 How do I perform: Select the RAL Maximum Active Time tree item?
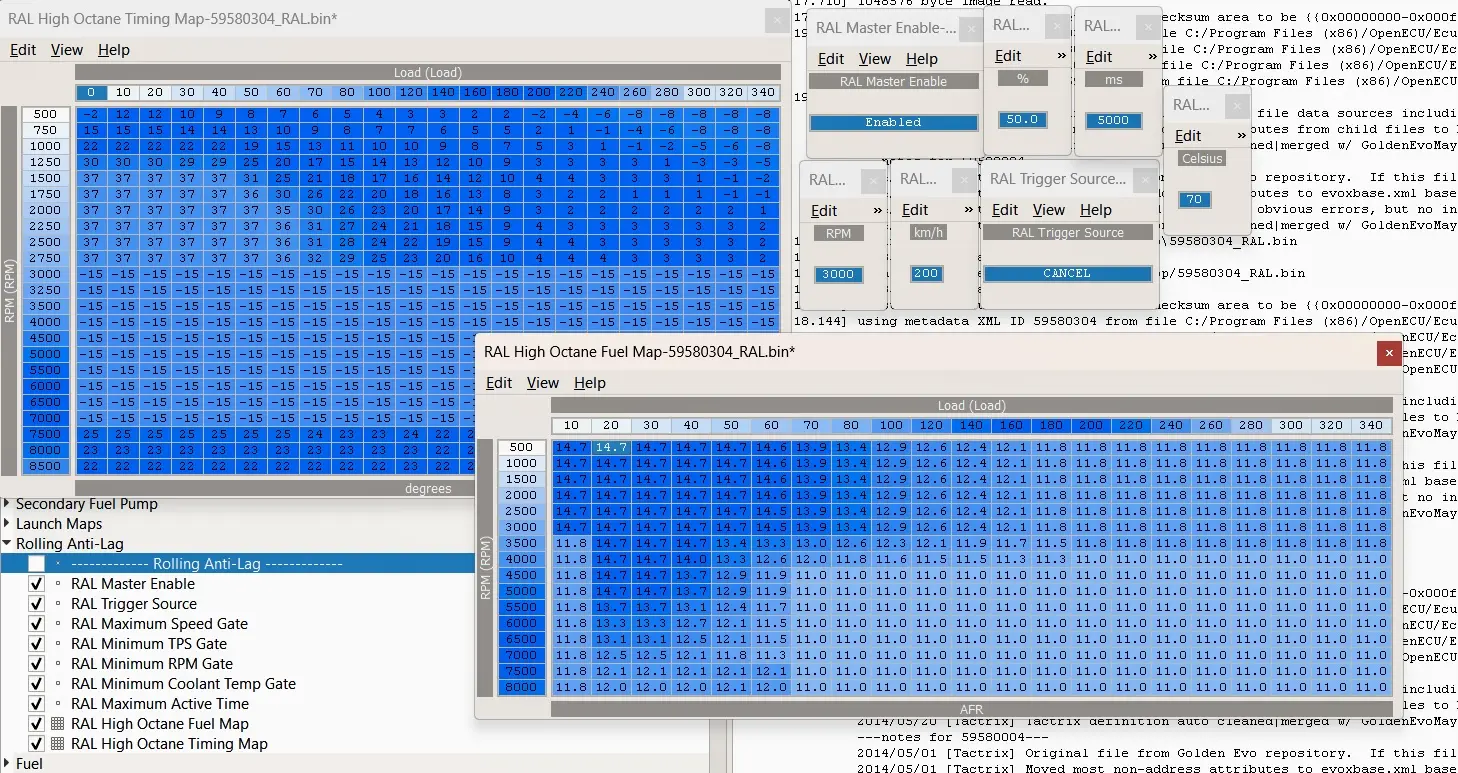point(160,704)
